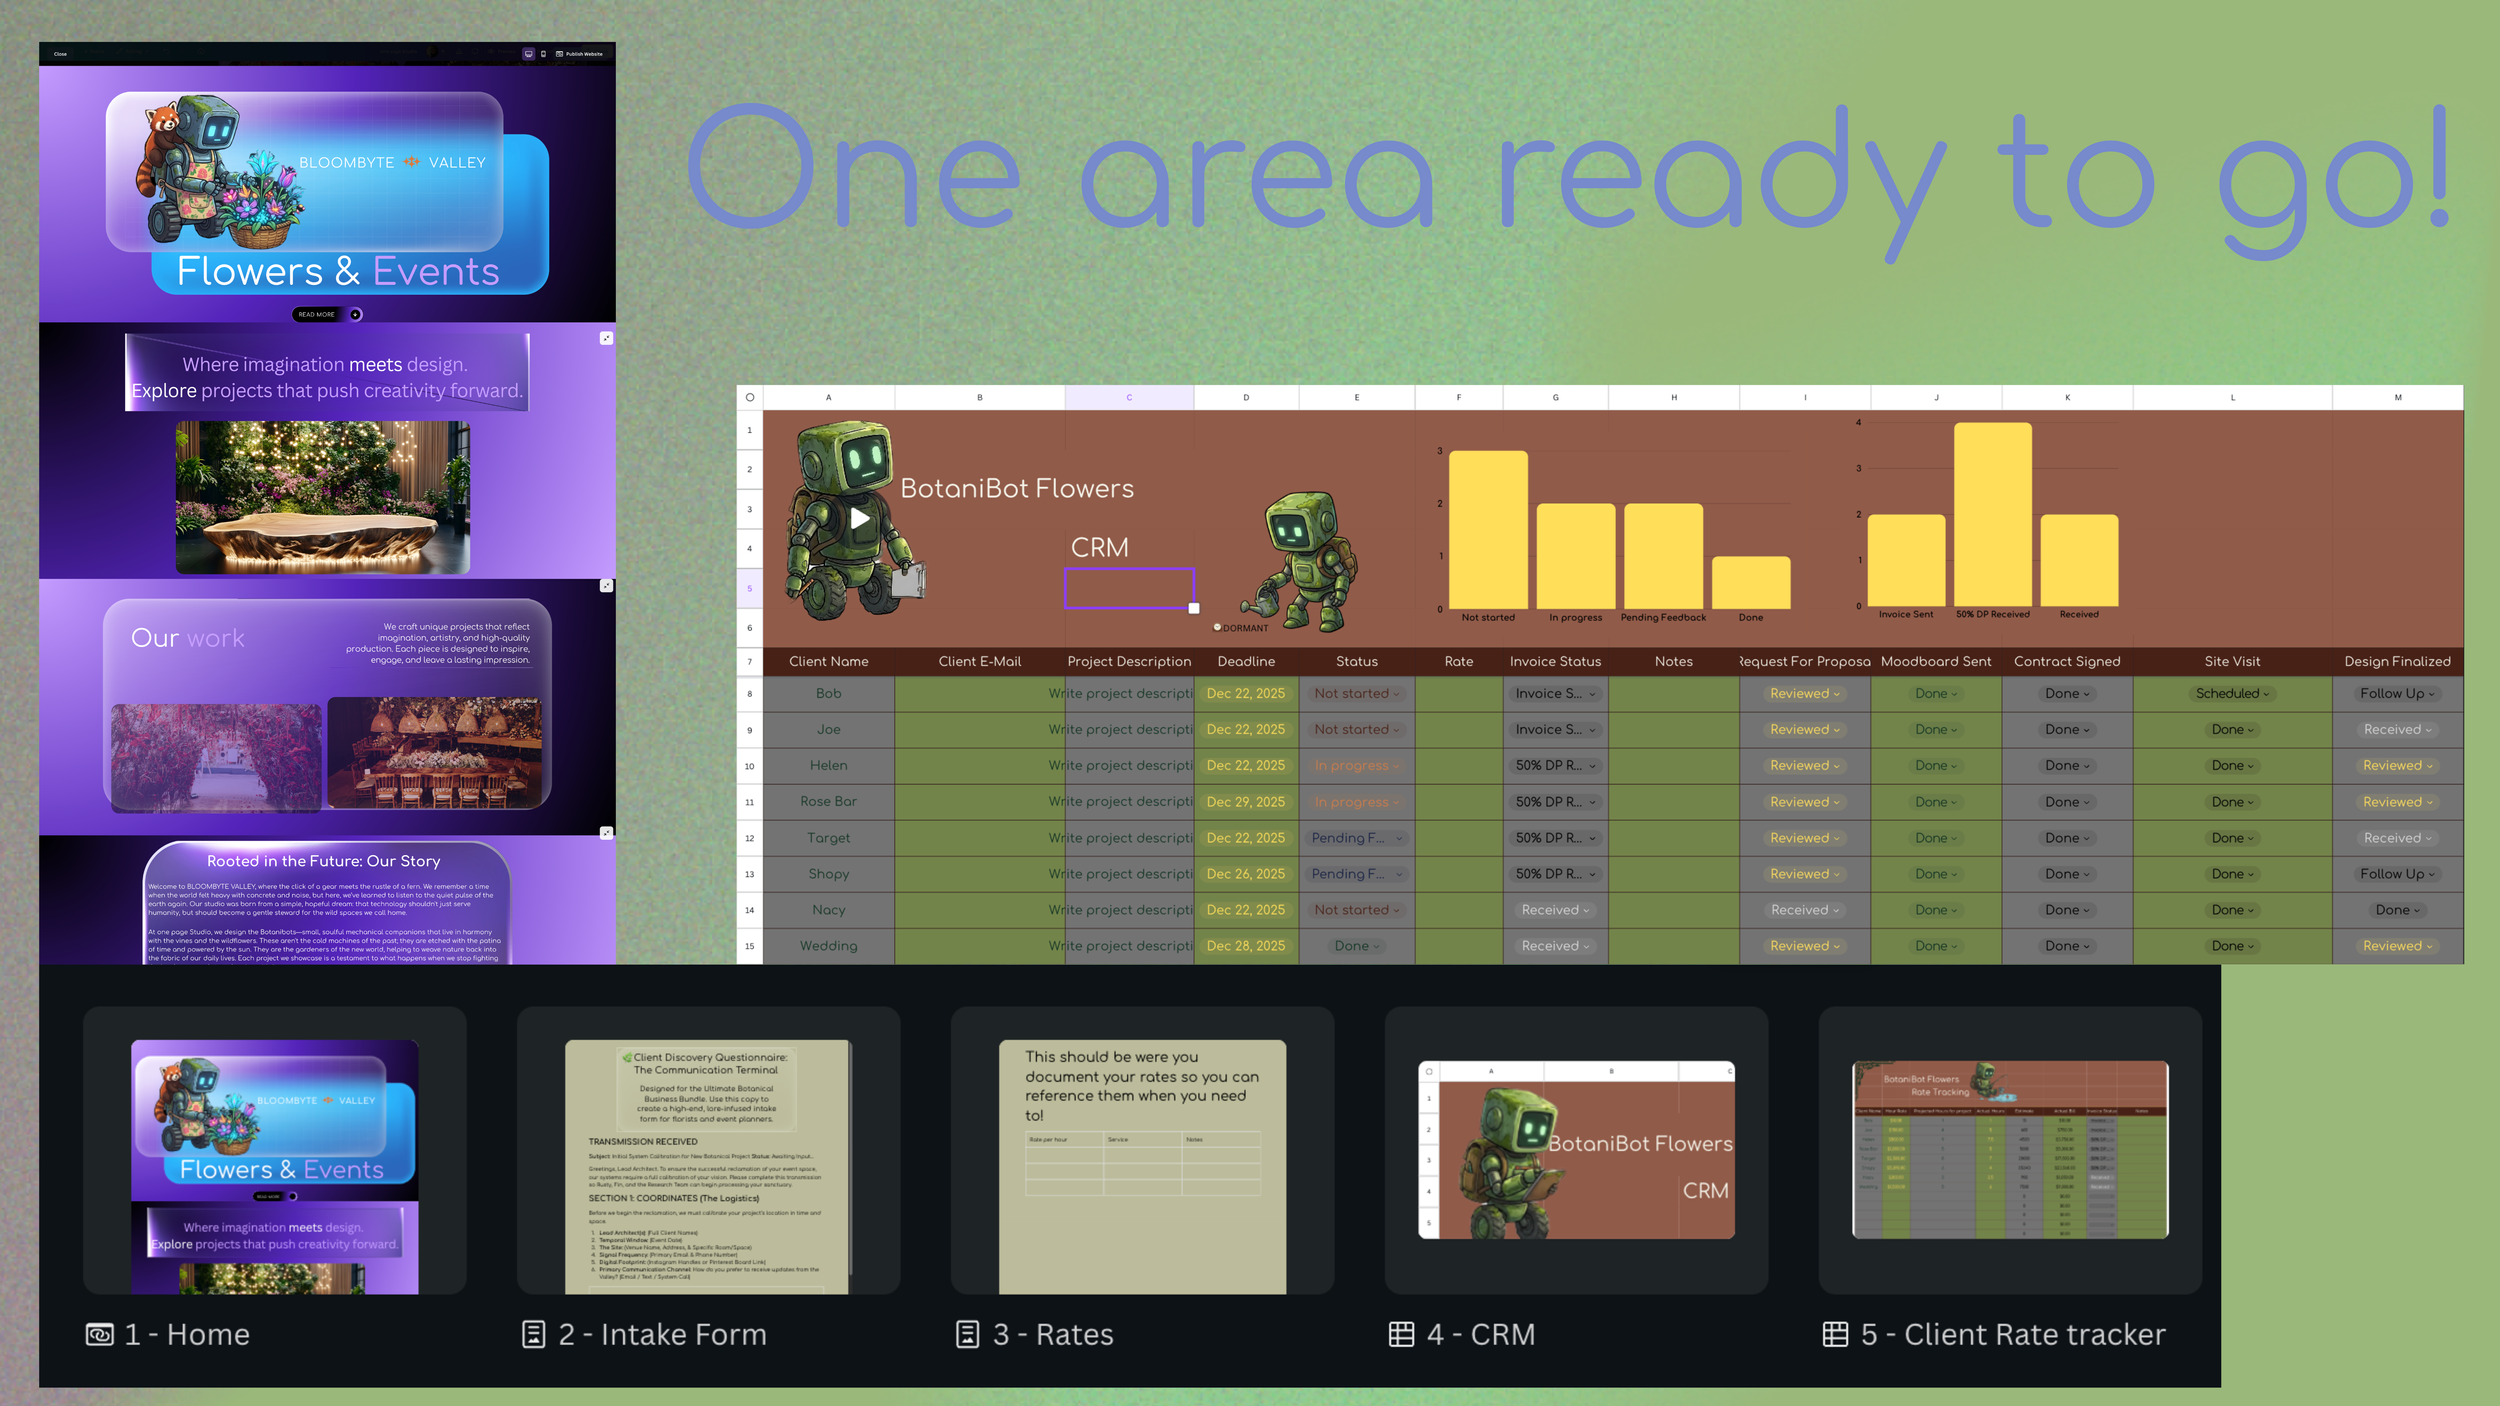Toggle the DORMANT status indicator near the robot
This screenshot has height=1406, width=2500.
pos(1218,627)
